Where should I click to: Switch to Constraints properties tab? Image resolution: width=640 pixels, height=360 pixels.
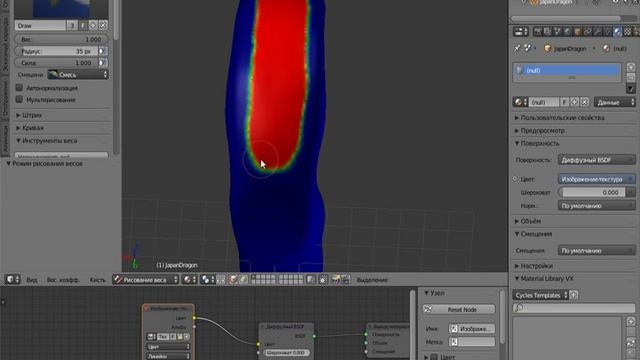[587, 31]
